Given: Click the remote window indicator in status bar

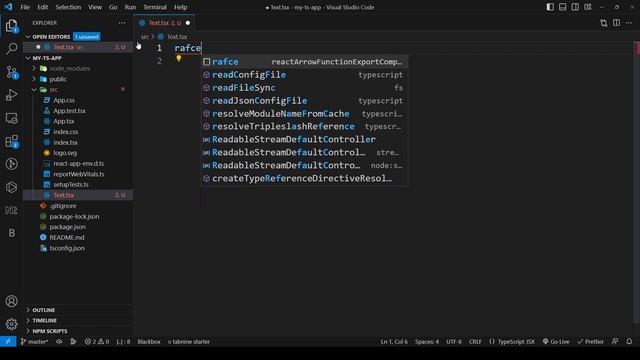Looking at the screenshot, I should [8, 342].
